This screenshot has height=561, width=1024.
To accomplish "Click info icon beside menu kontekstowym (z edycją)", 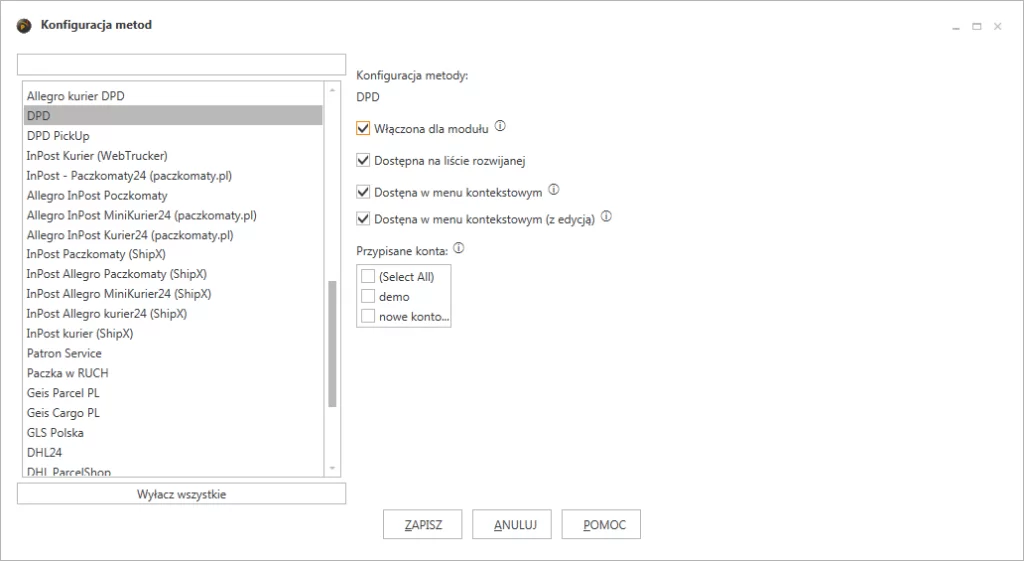I will (606, 216).
